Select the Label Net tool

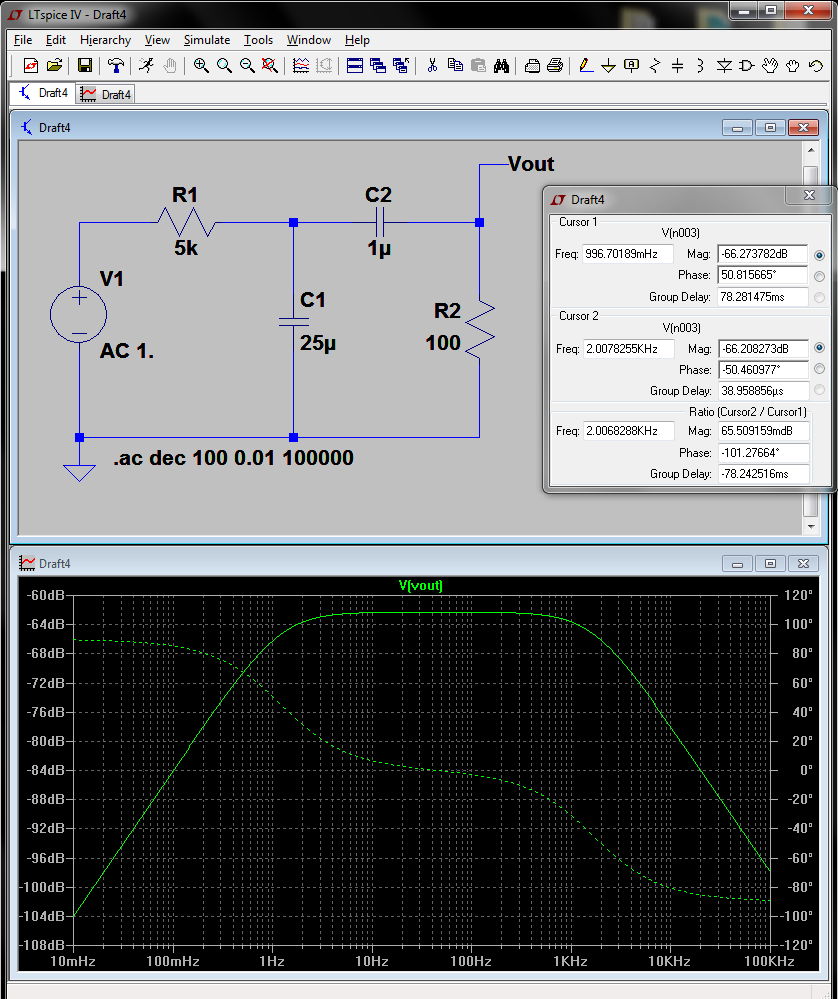click(632, 65)
